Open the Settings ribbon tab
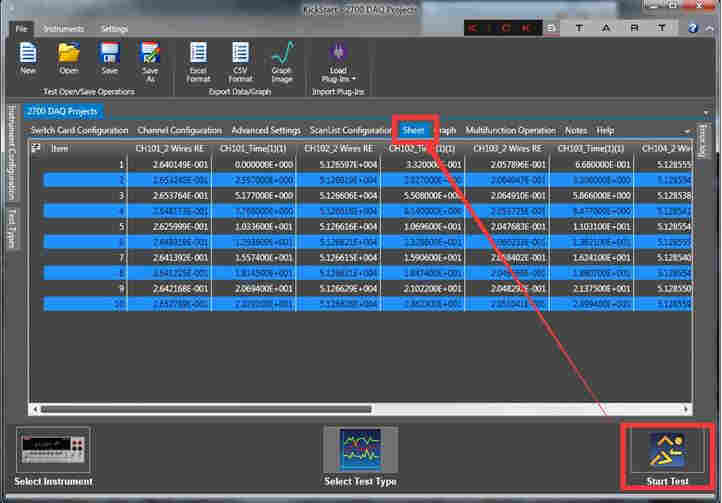This screenshot has width=722, height=503. pyautogui.click(x=114, y=29)
